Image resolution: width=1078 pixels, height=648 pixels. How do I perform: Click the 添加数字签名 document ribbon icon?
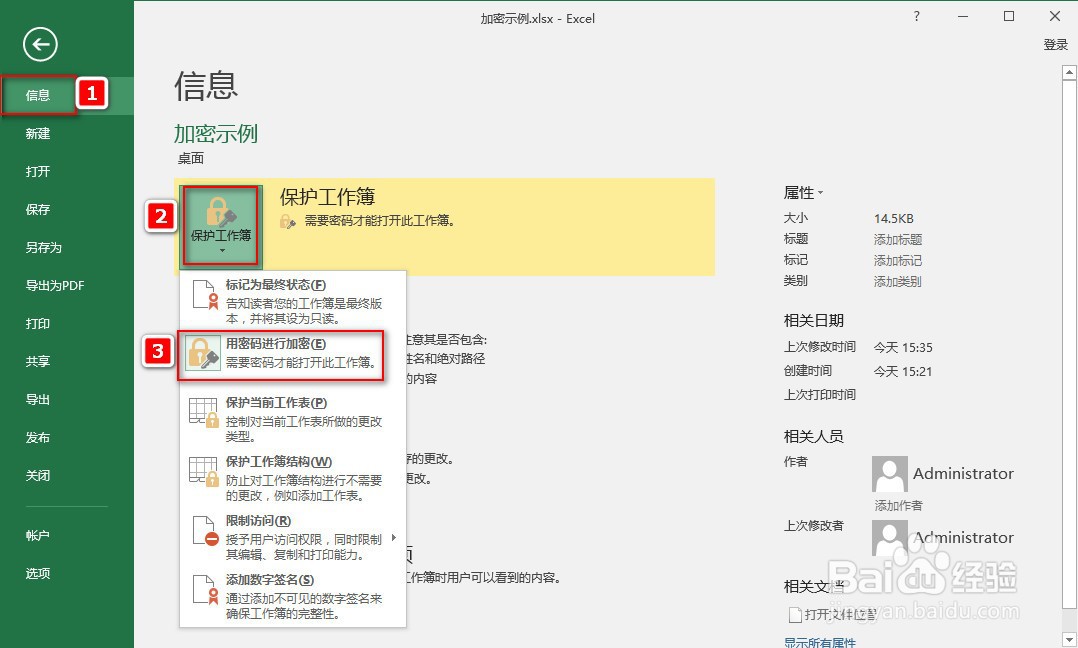(x=204, y=590)
